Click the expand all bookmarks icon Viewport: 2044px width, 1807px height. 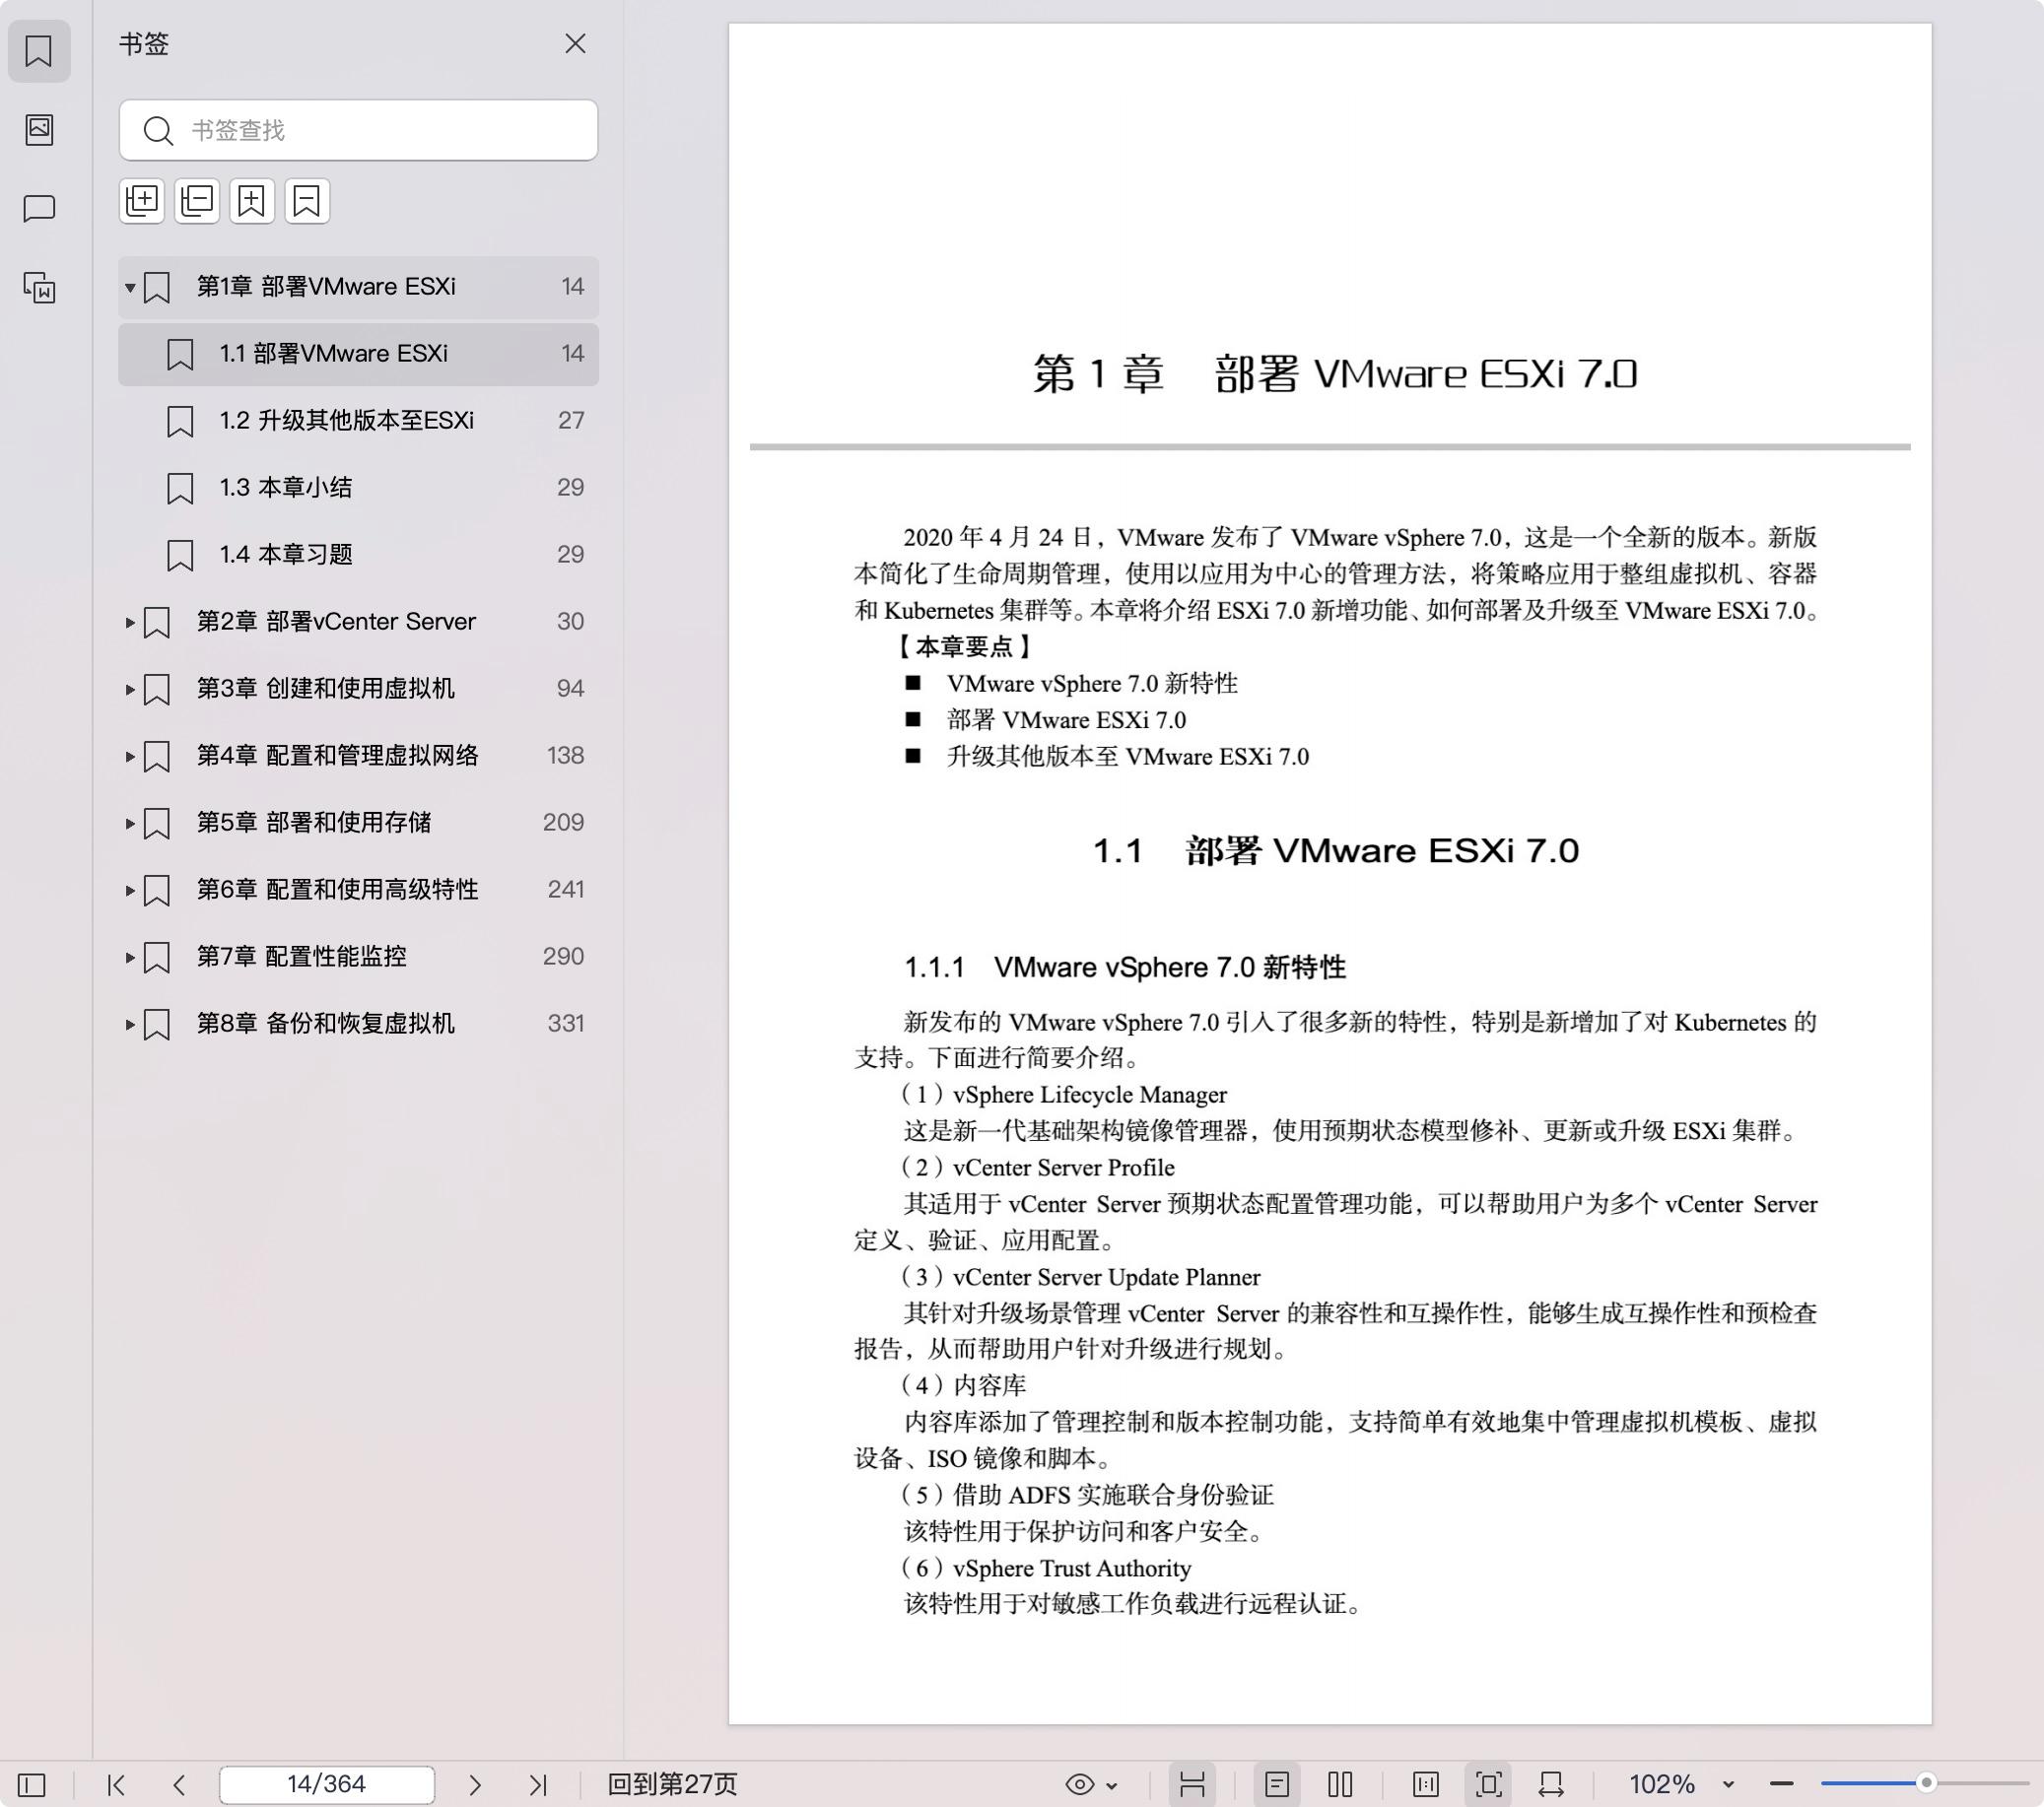[x=142, y=201]
